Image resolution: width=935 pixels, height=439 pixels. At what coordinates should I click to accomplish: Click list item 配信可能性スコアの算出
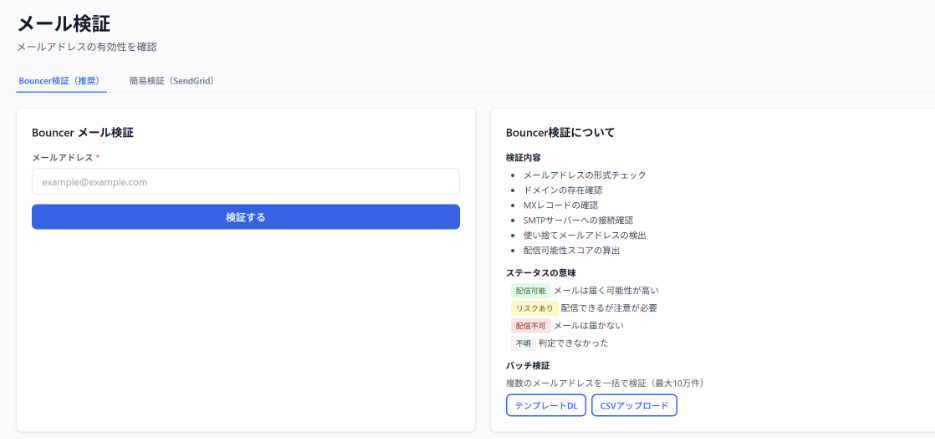coord(571,251)
